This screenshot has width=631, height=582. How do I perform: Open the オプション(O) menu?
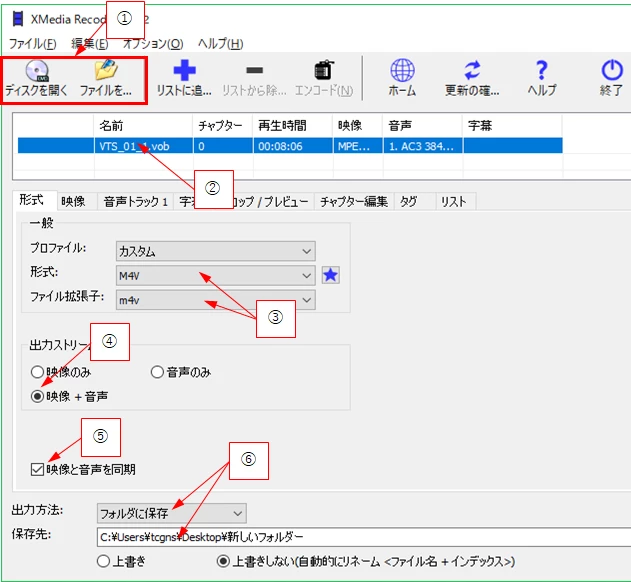tap(153, 43)
